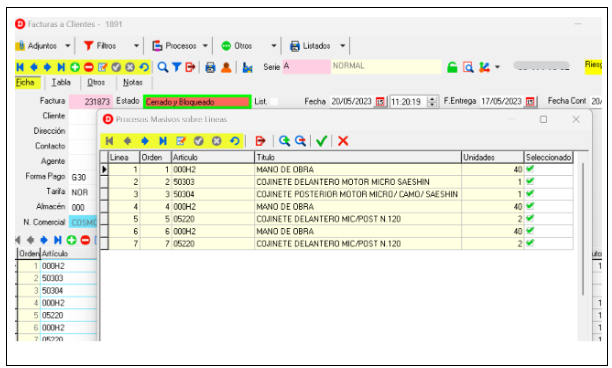
Task: Click the print icon in main toolbar
Action: (x=210, y=68)
